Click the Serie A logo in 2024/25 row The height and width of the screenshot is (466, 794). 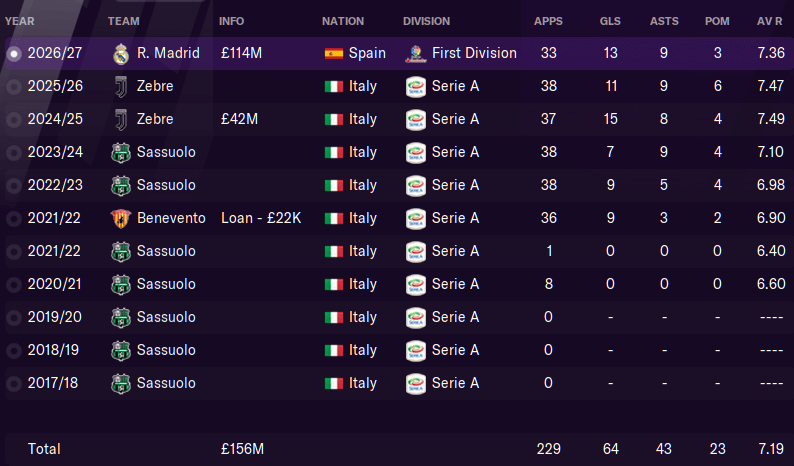(416, 120)
